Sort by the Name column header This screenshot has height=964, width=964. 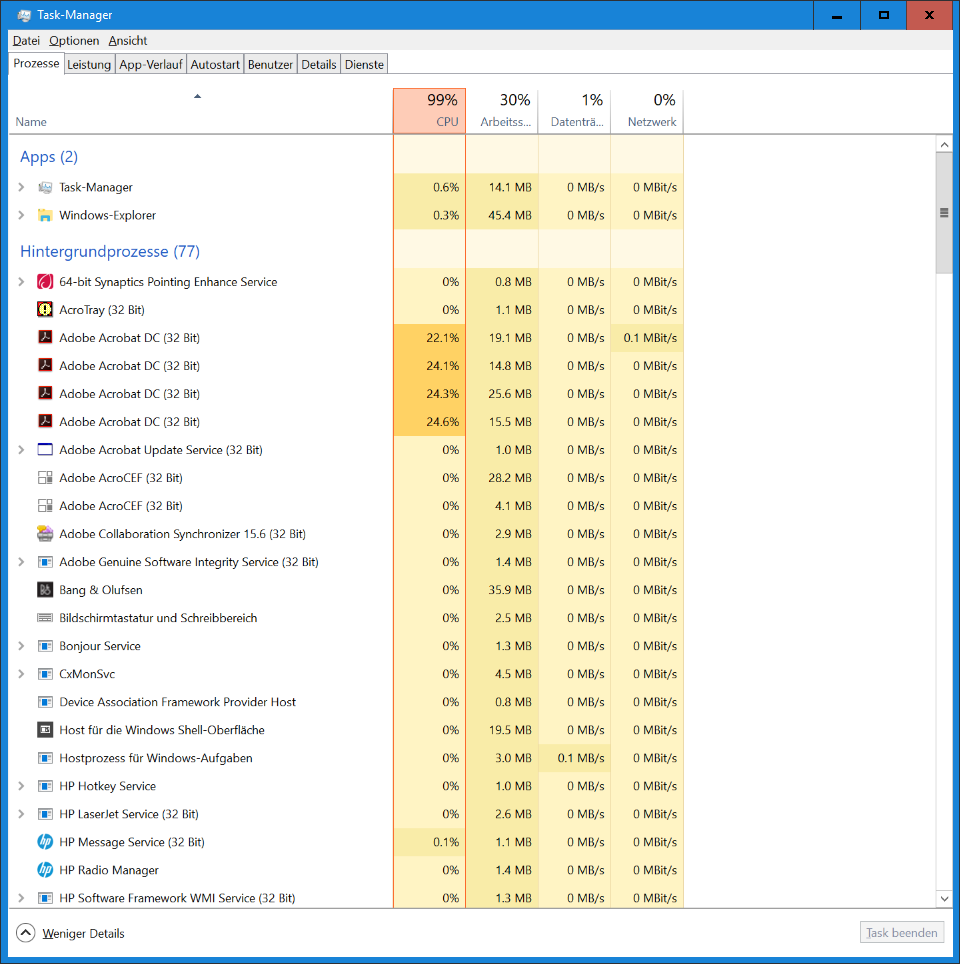point(200,111)
